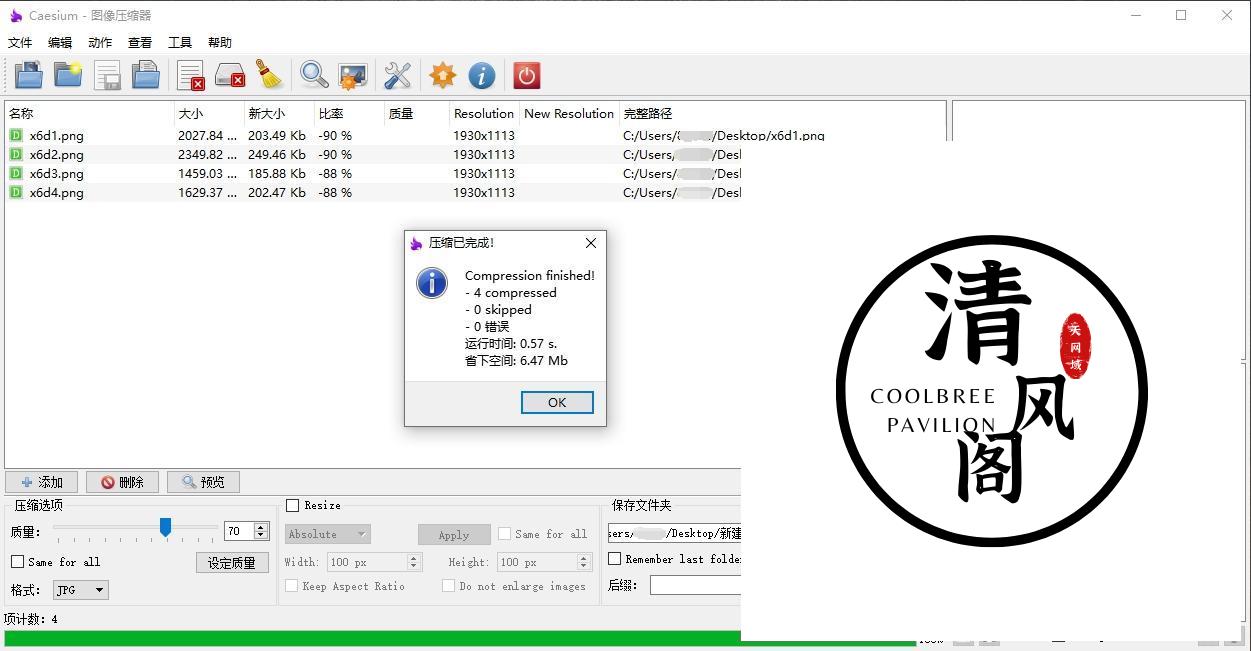Open the 动作 menu

100,42
